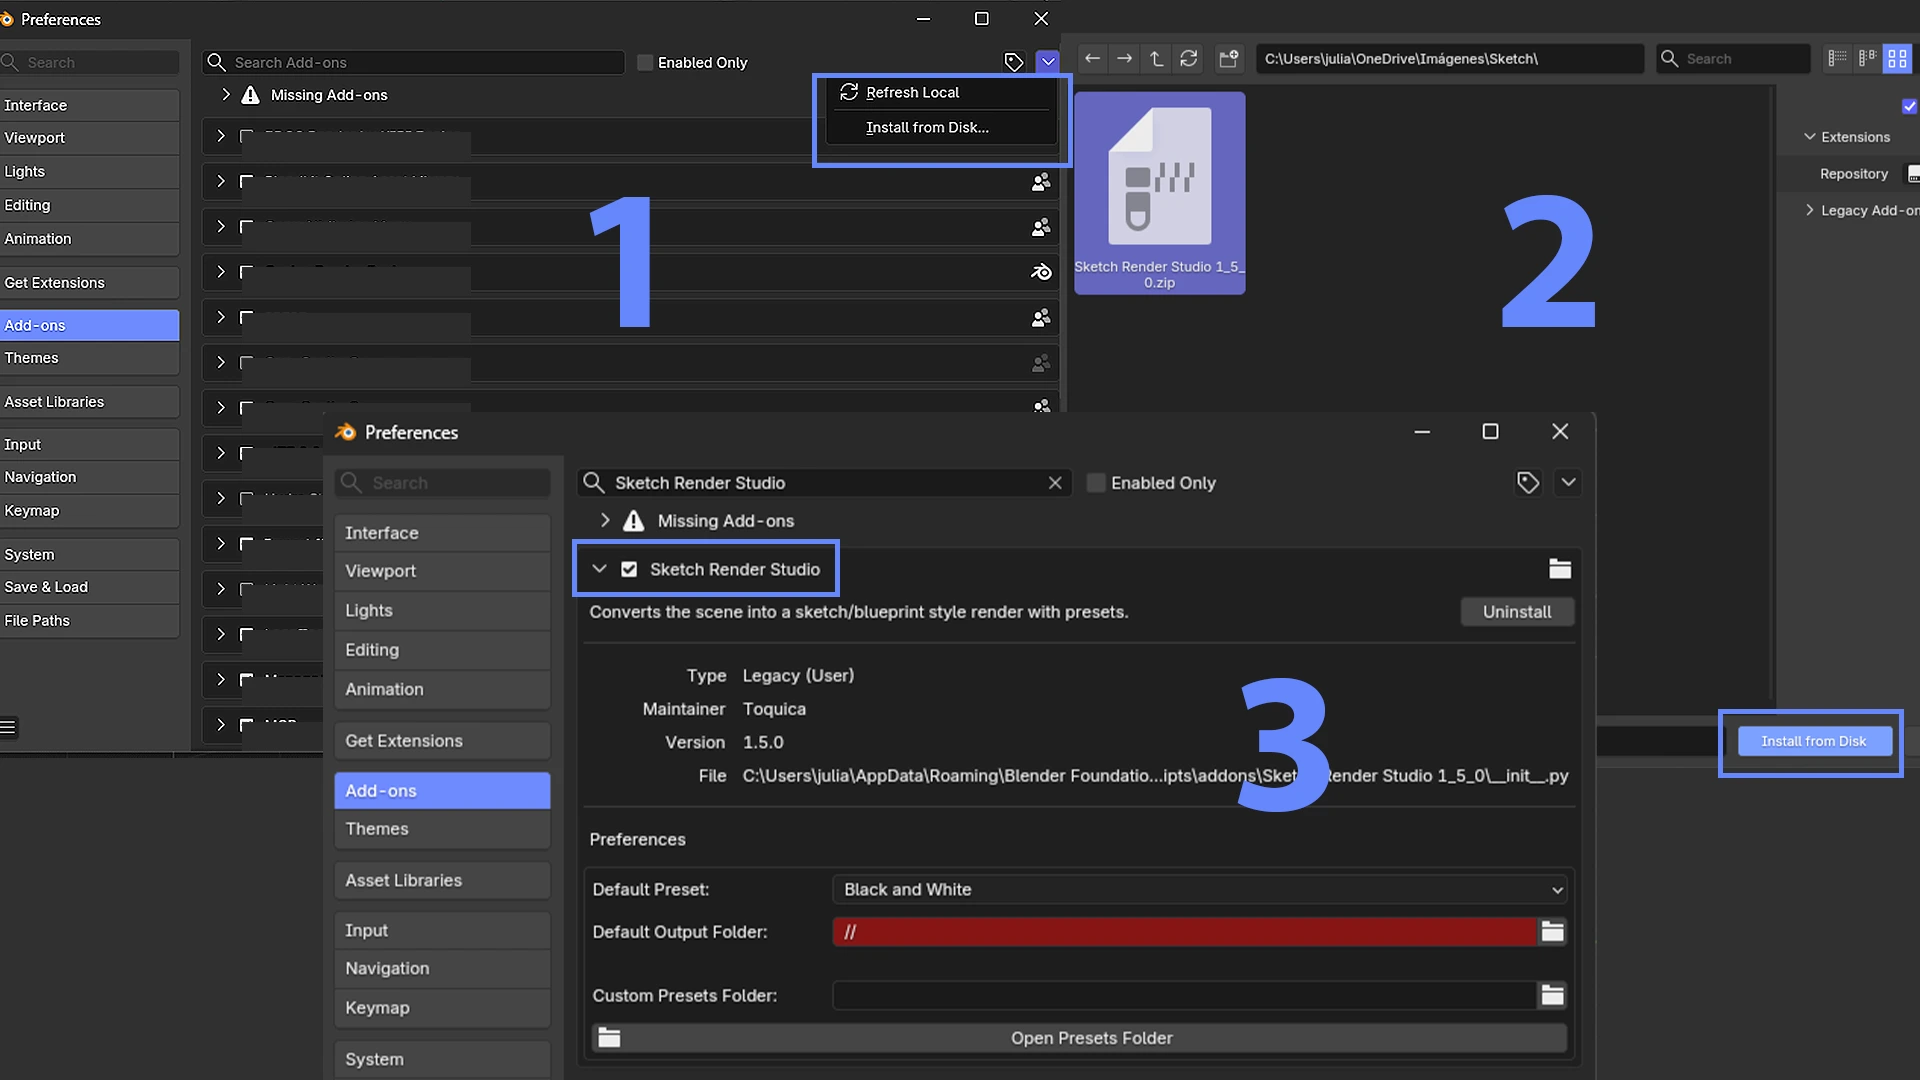Open add-on settings dropdown arrow in back Preferences
Image resolution: width=1920 pixels, height=1080 pixels.
coord(1047,62)
